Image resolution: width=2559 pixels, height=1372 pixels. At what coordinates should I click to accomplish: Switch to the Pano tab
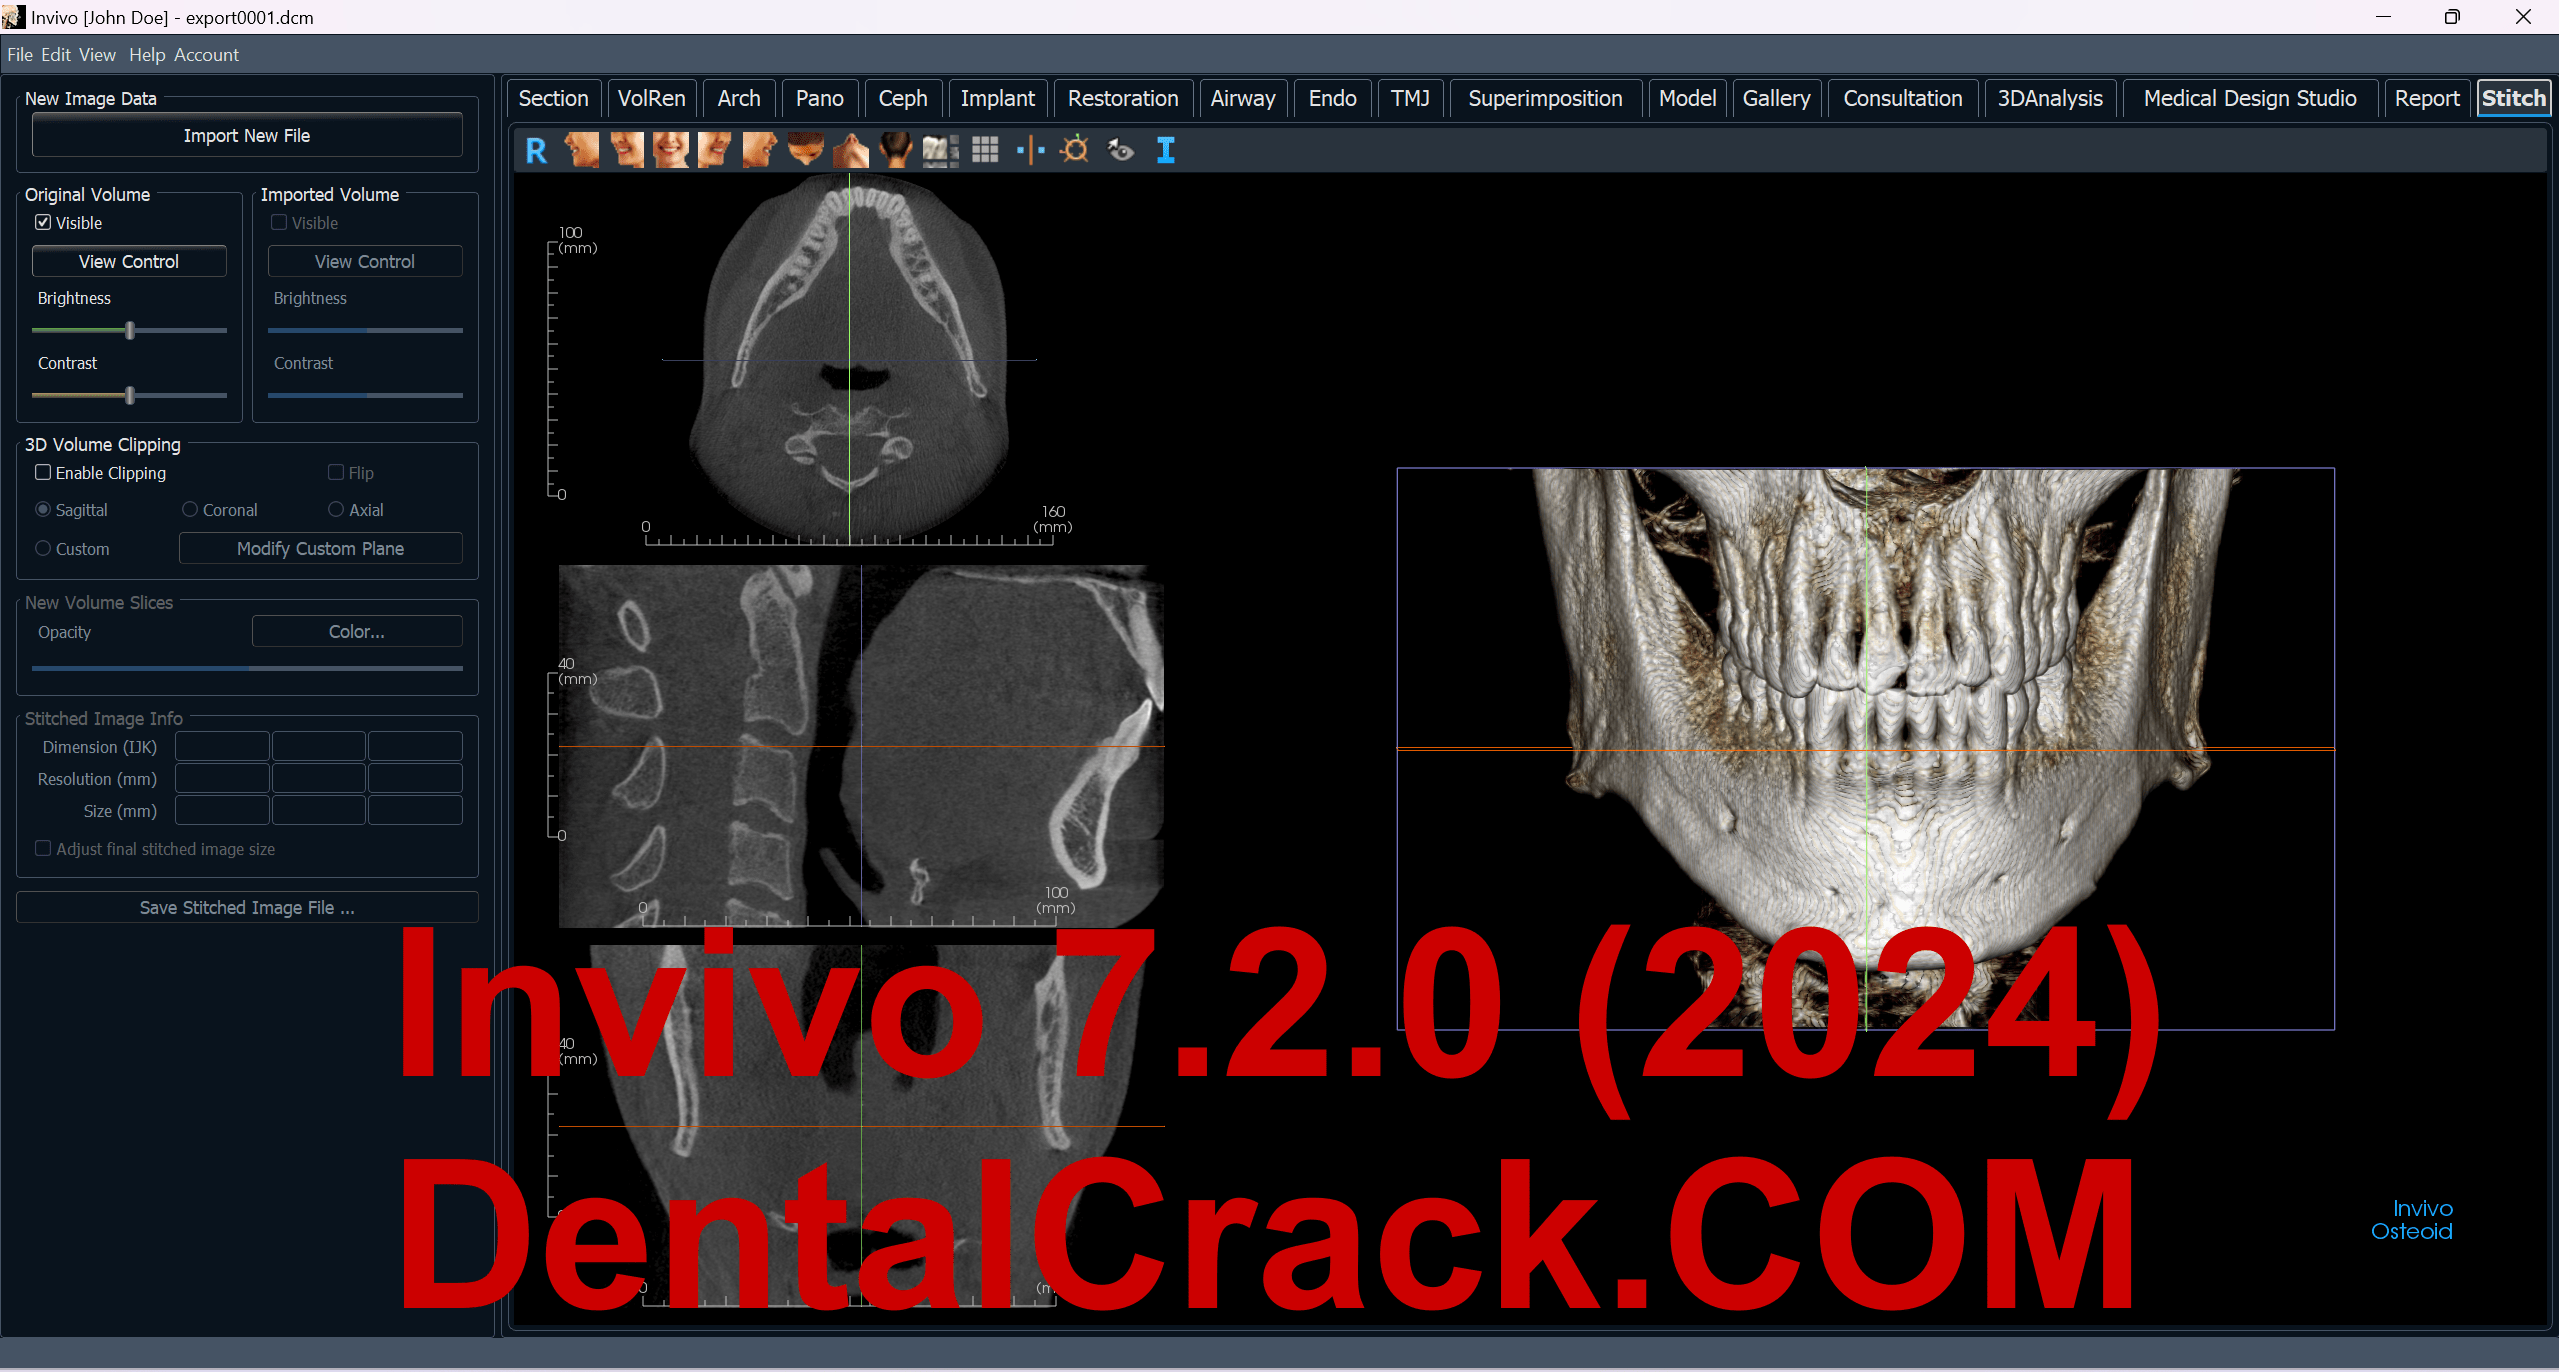819,98
